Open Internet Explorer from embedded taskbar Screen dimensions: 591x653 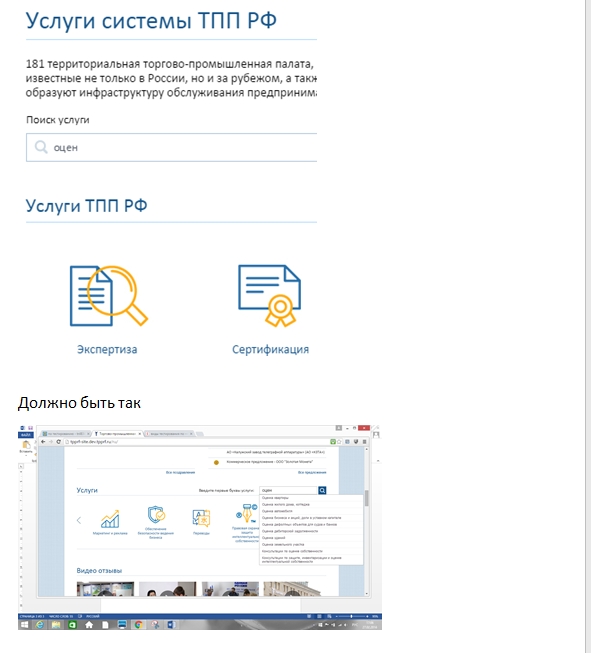pos(40,625)
